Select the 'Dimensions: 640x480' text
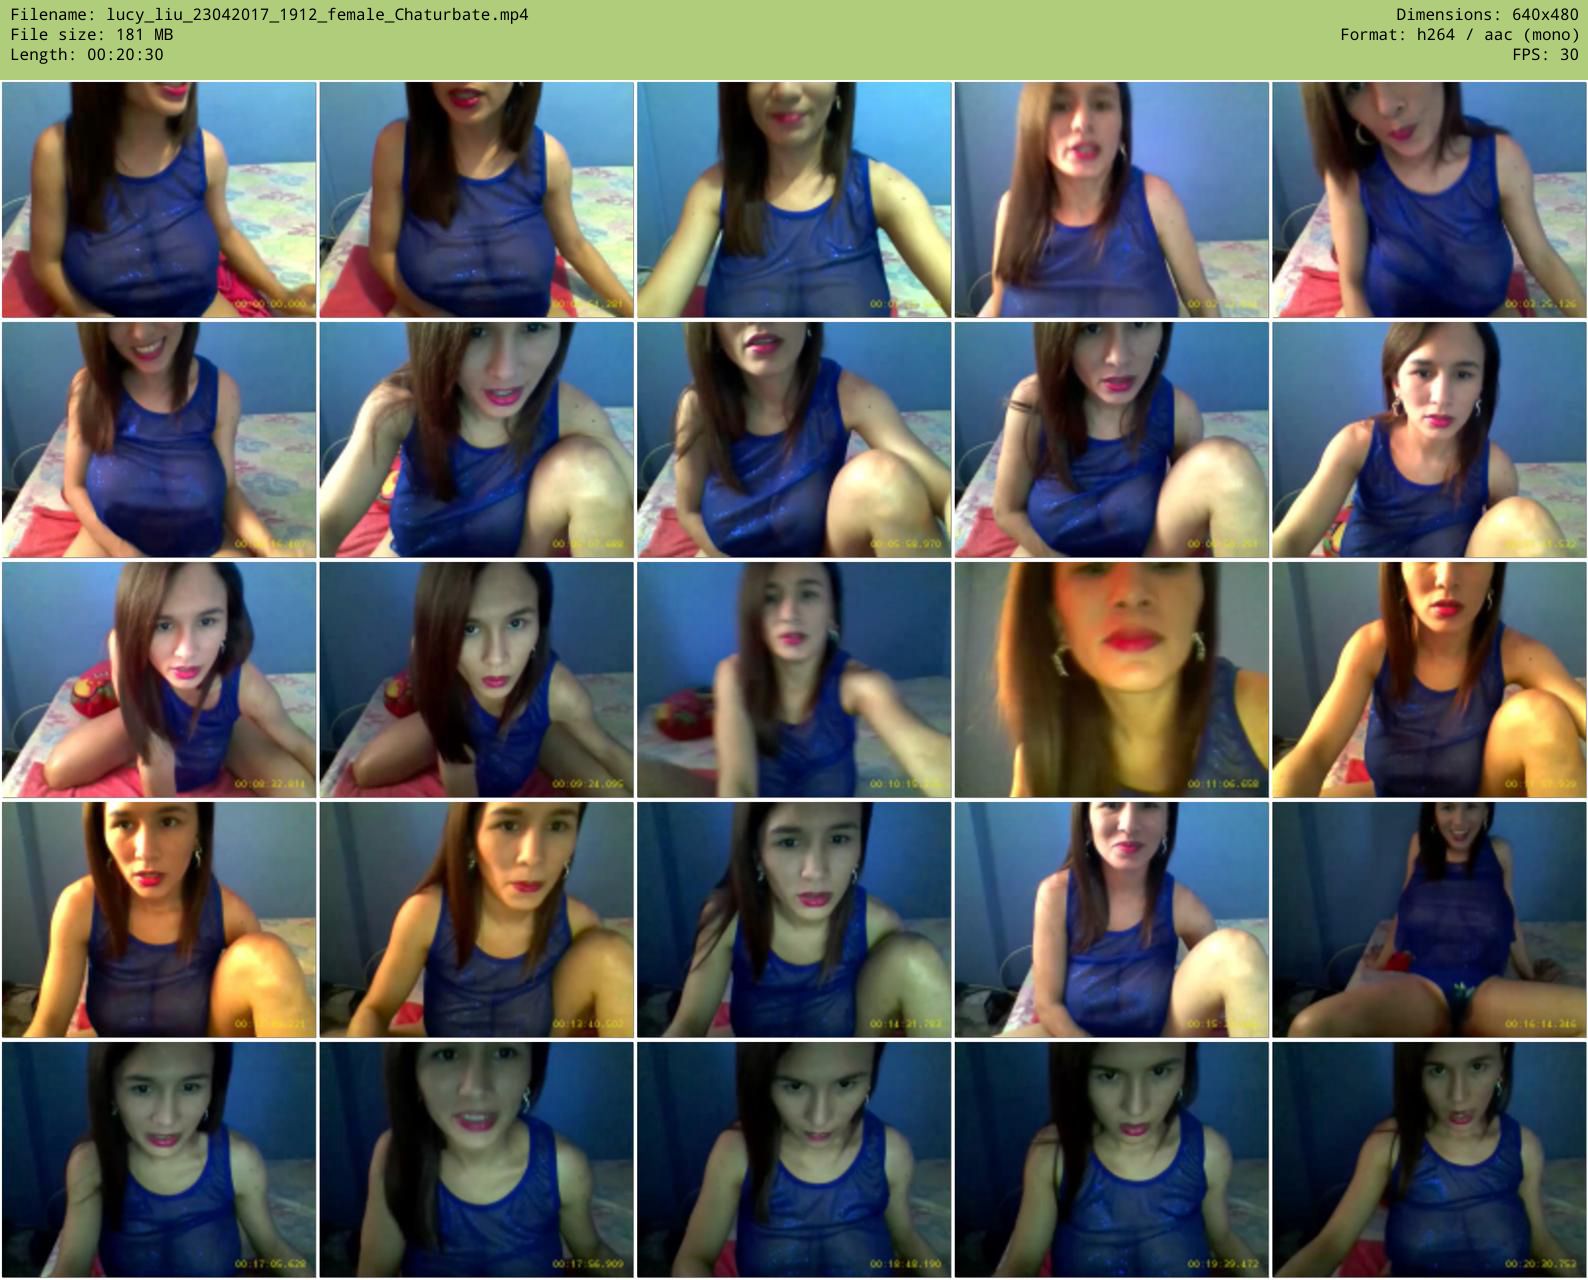 point(1487,15)
